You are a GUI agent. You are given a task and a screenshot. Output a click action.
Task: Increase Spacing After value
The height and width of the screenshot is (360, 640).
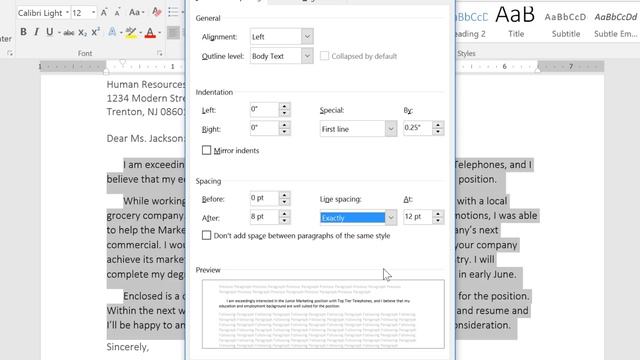pyautogui.click(x=284, y=213)
